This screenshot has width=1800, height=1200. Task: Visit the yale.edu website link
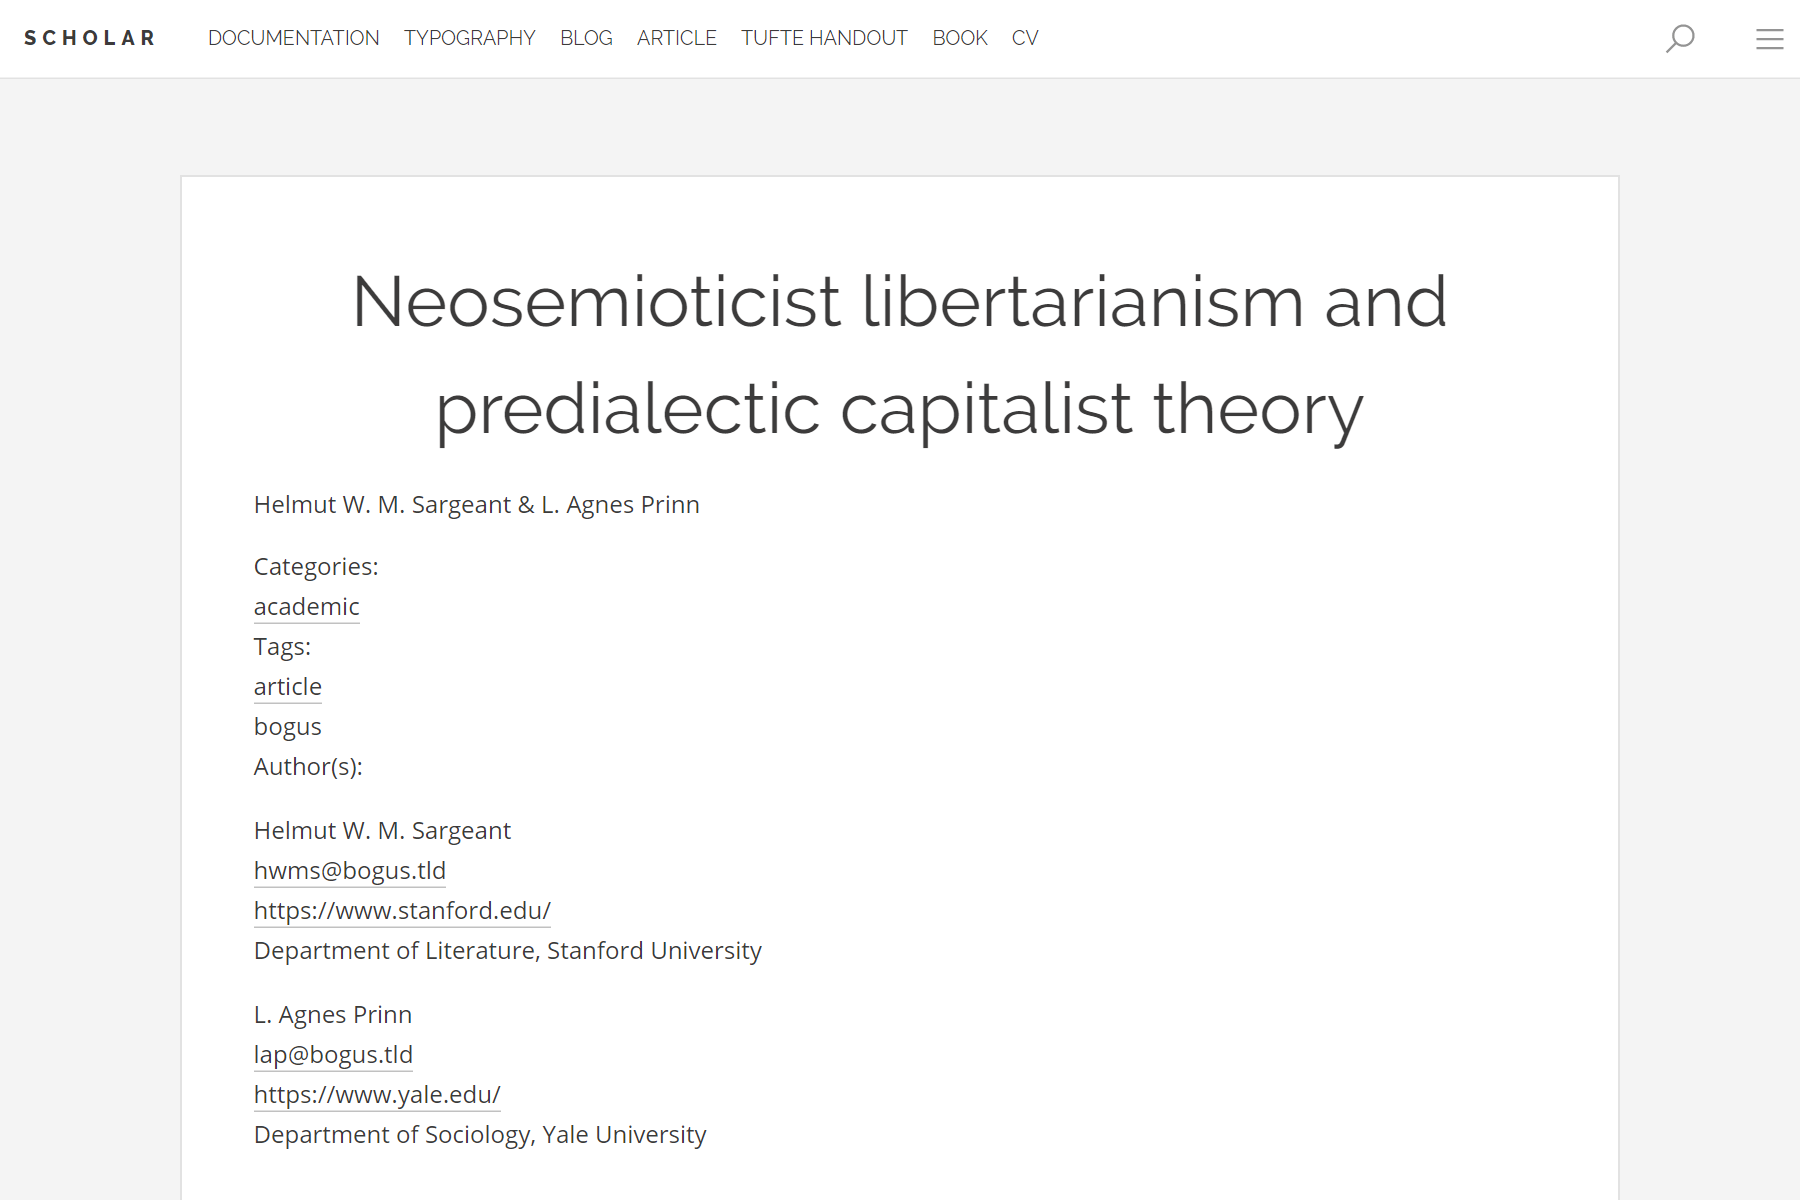[377, 1095]
